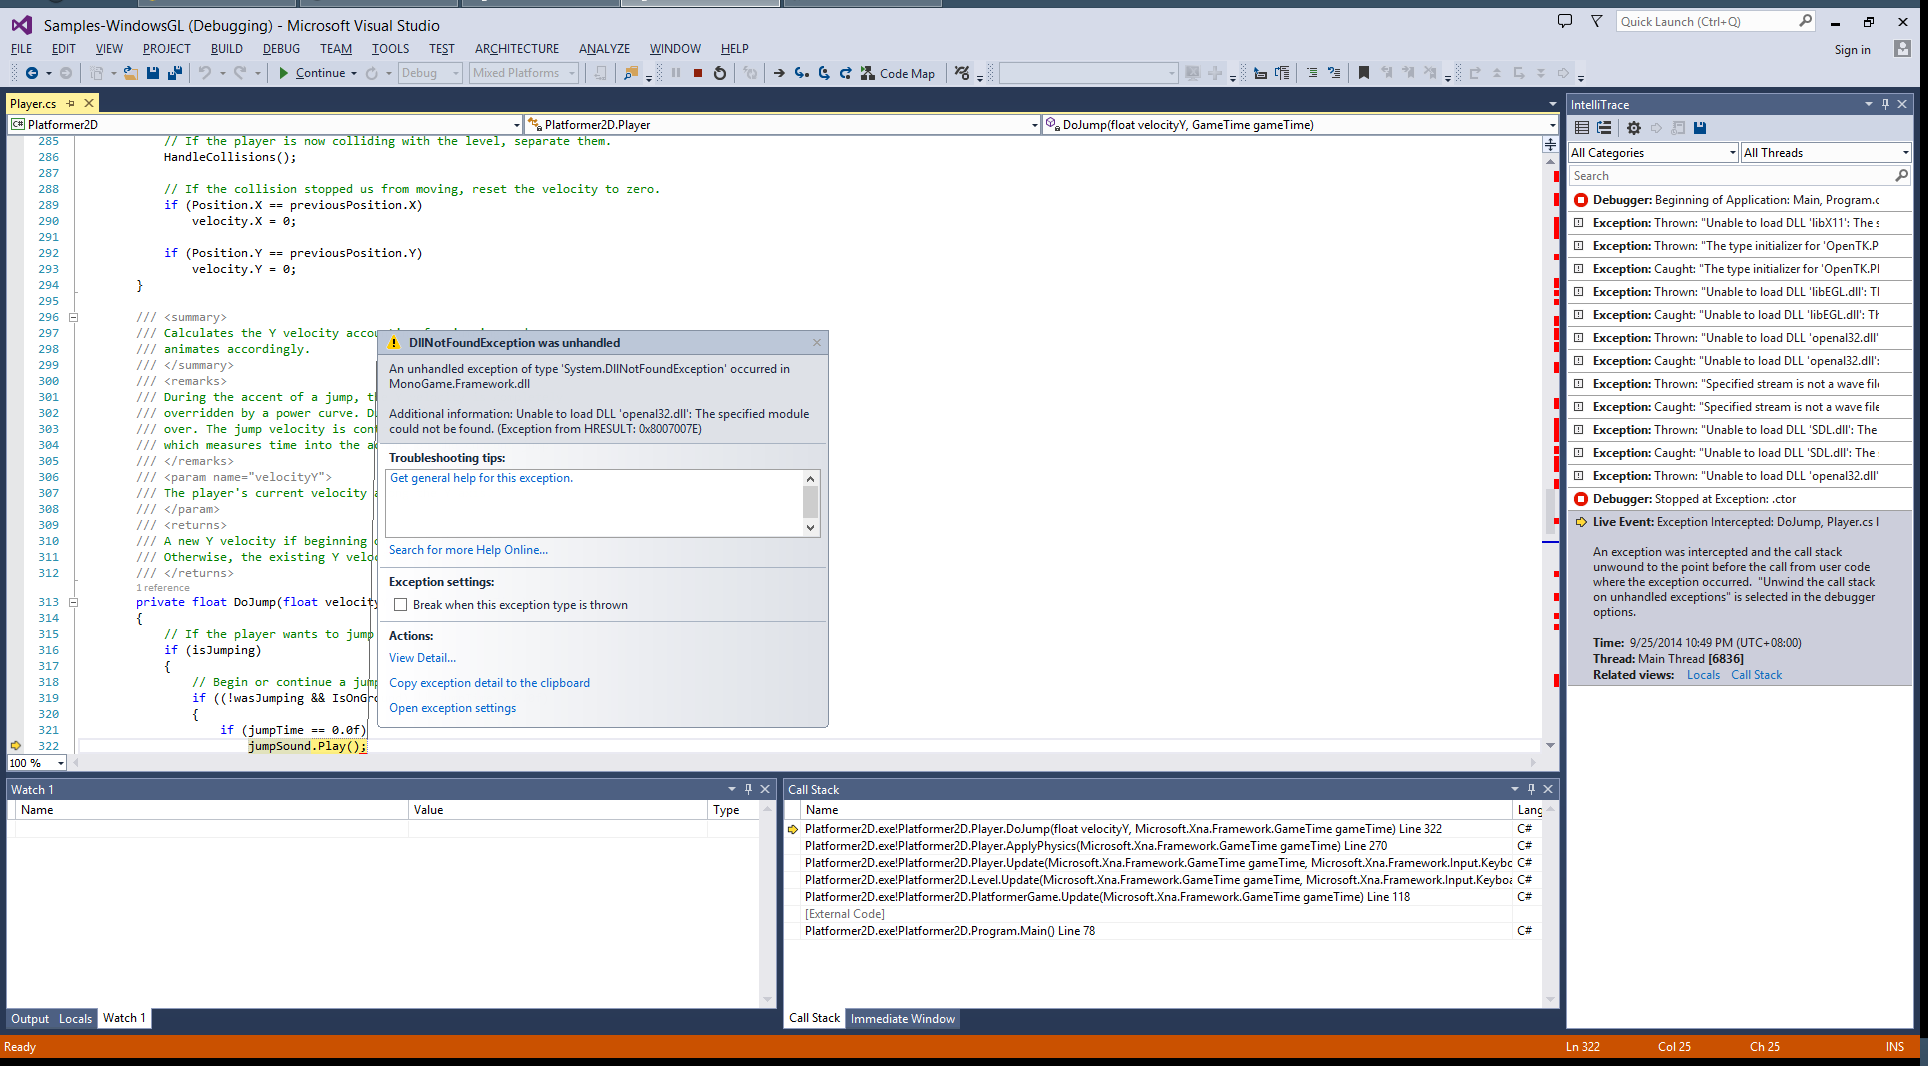The width and height of the screenshot is (1928, 1066).
Task: Click the Comment Out Selected Lines icon
Action: point(1311,73)
